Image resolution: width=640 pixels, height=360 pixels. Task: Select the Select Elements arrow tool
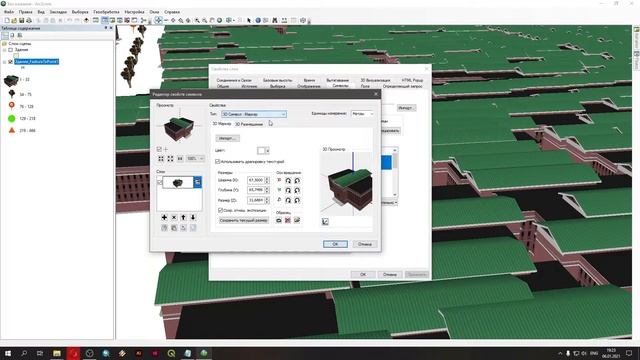click(249, 20)
